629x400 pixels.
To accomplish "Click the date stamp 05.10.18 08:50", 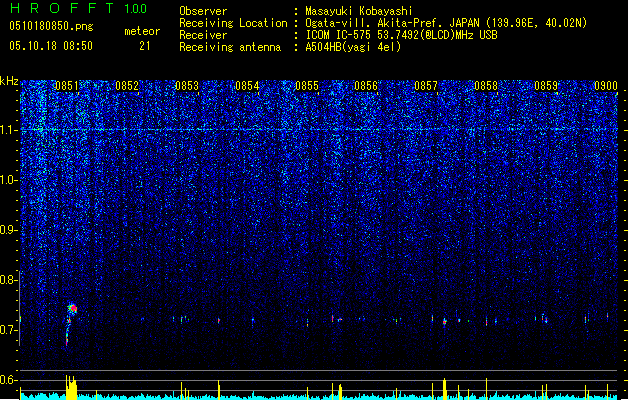I will [51, 46].
